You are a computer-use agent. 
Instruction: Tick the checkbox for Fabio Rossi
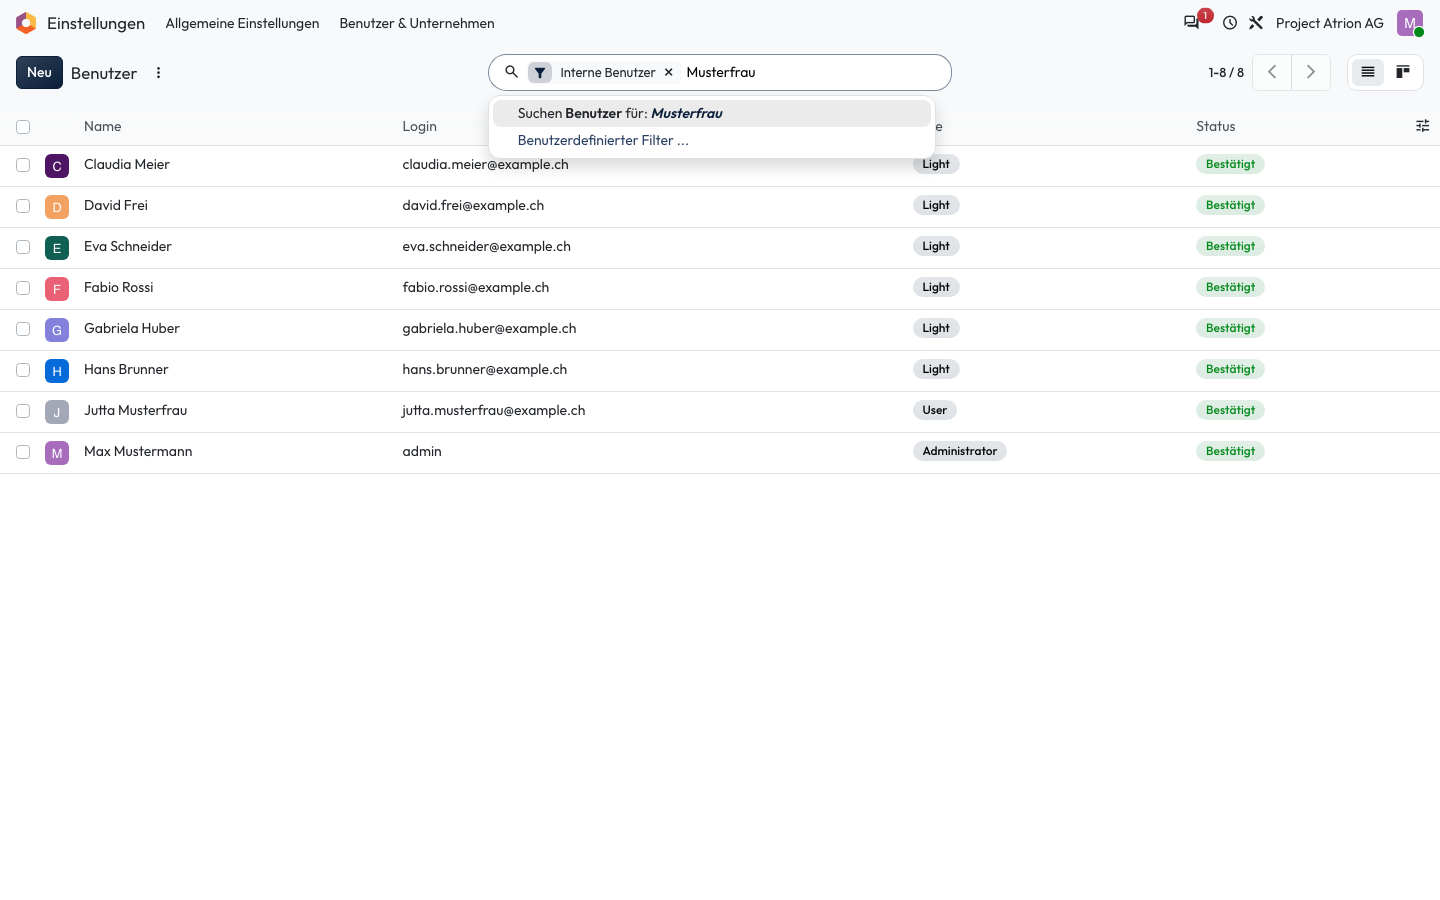click(23, 288)
